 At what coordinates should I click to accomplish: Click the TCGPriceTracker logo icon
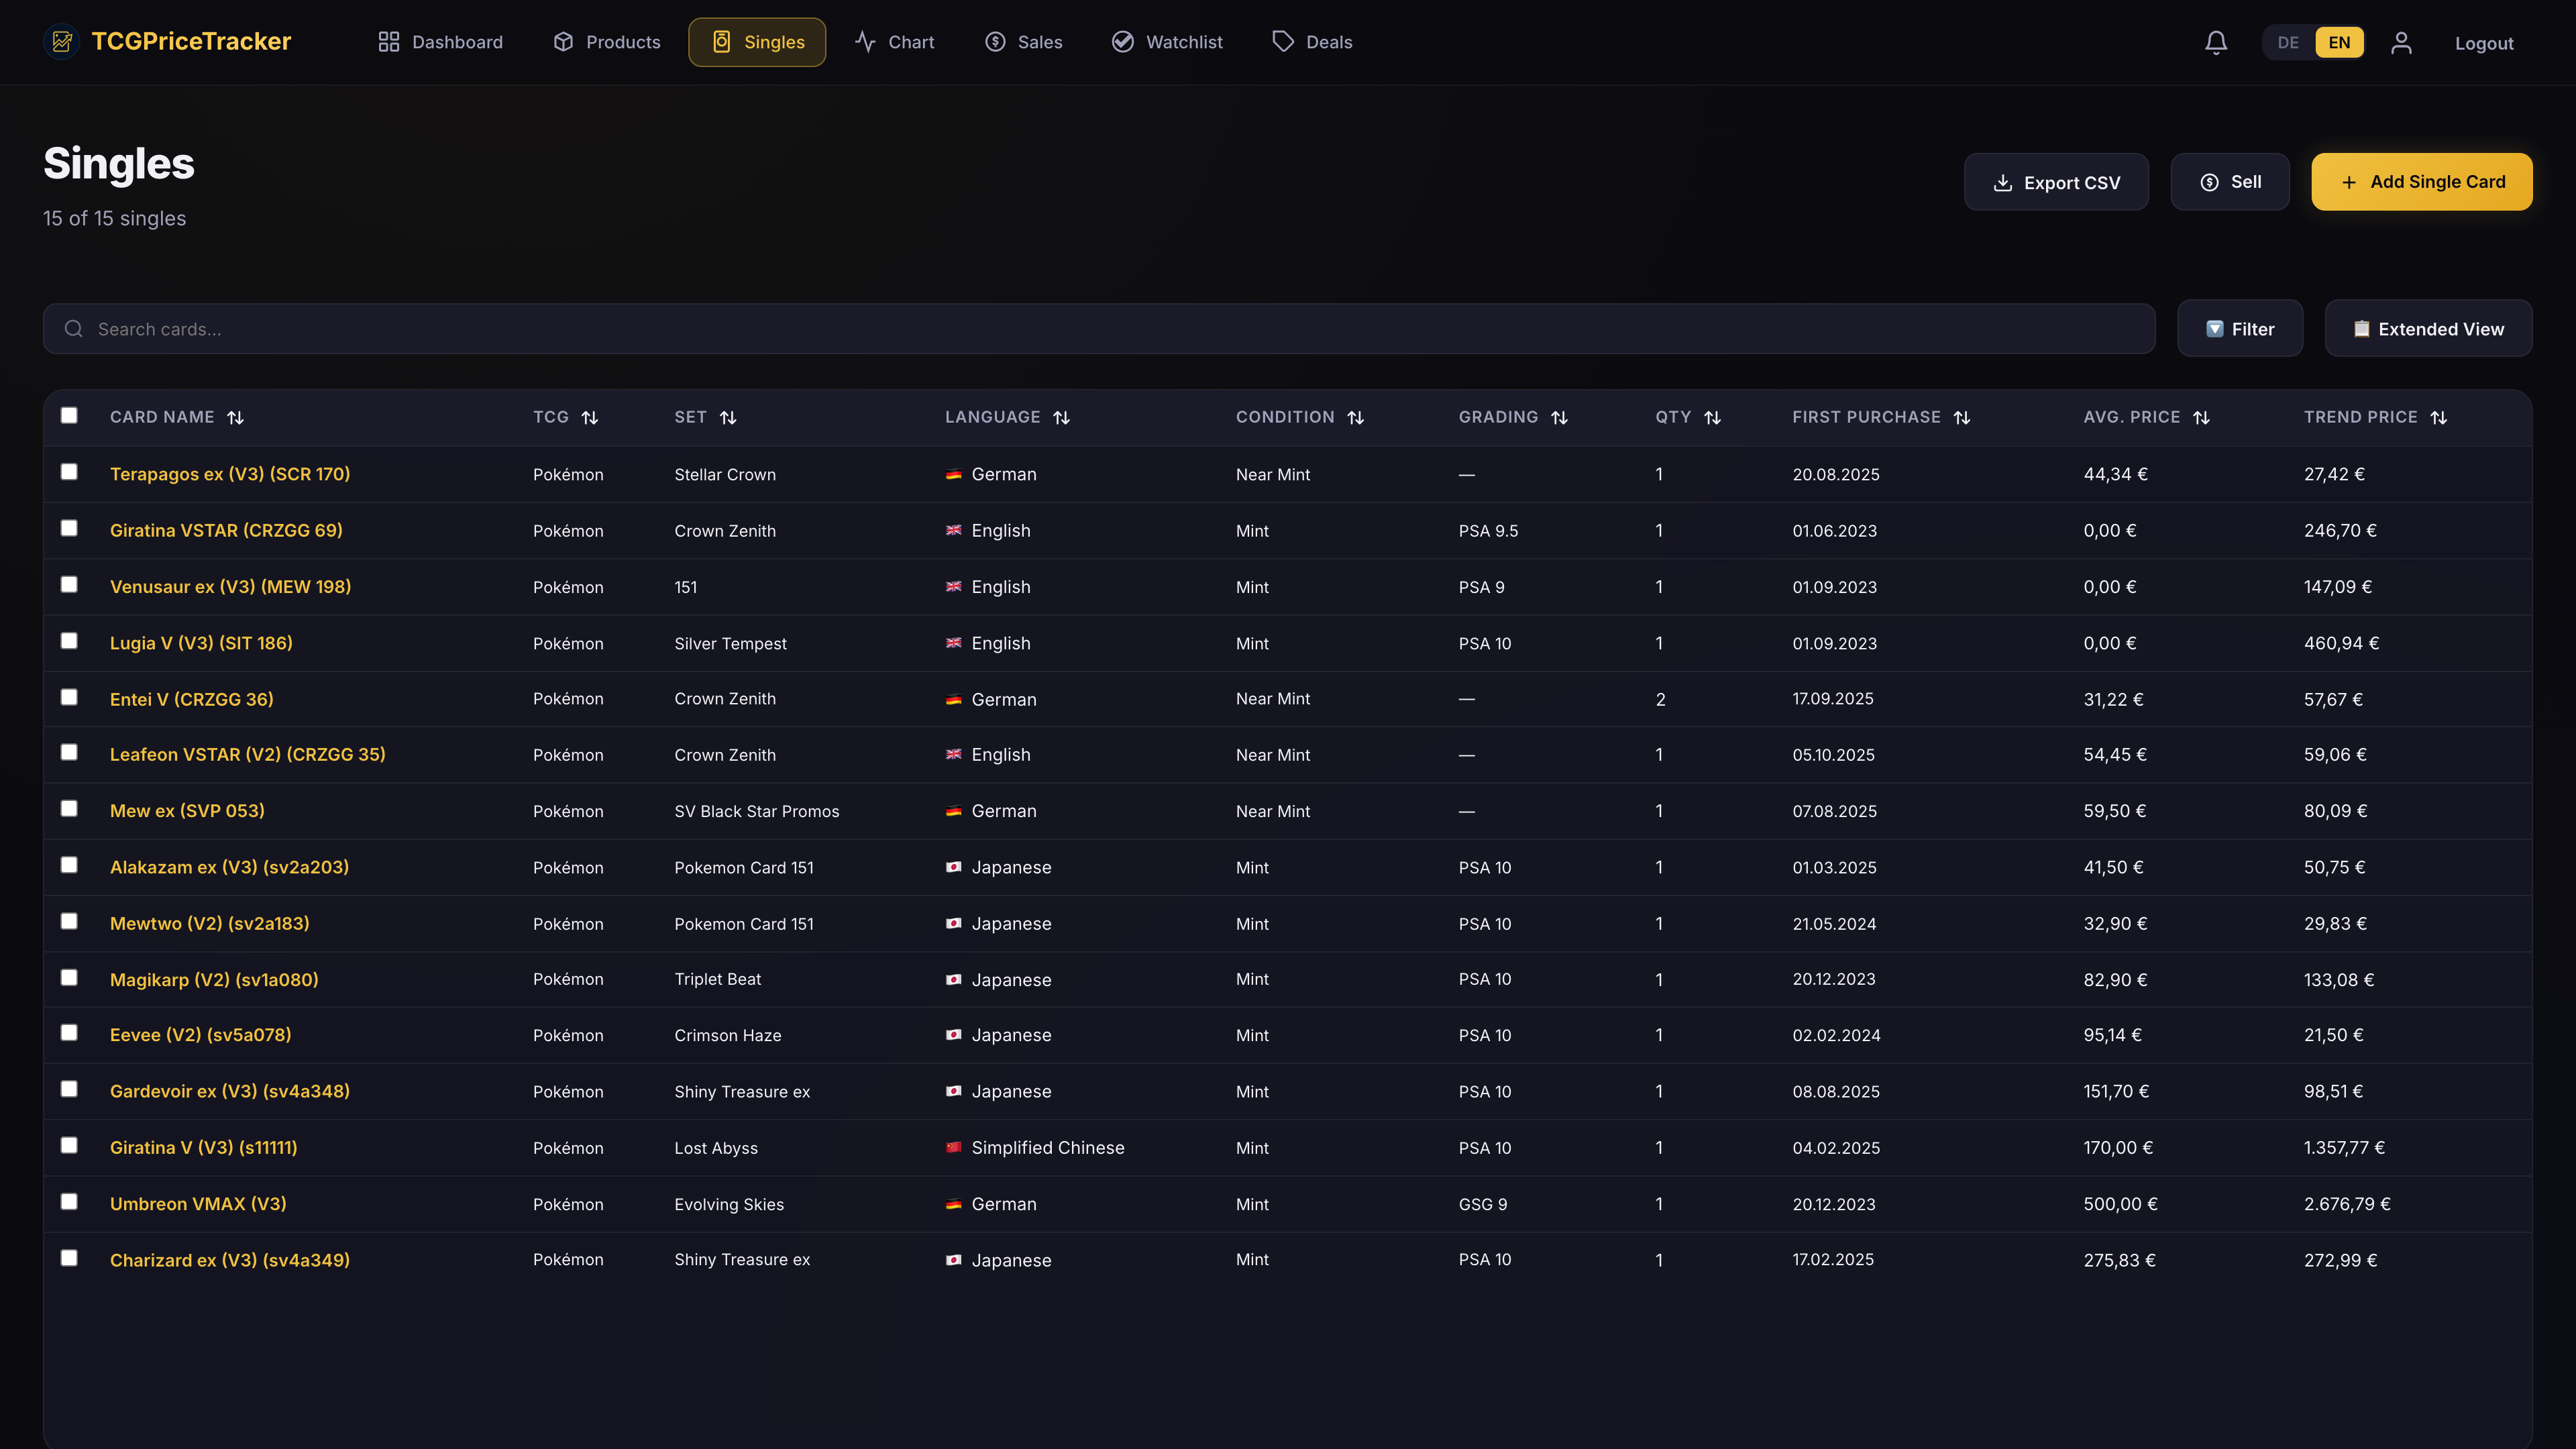click(x=62, y=41)
